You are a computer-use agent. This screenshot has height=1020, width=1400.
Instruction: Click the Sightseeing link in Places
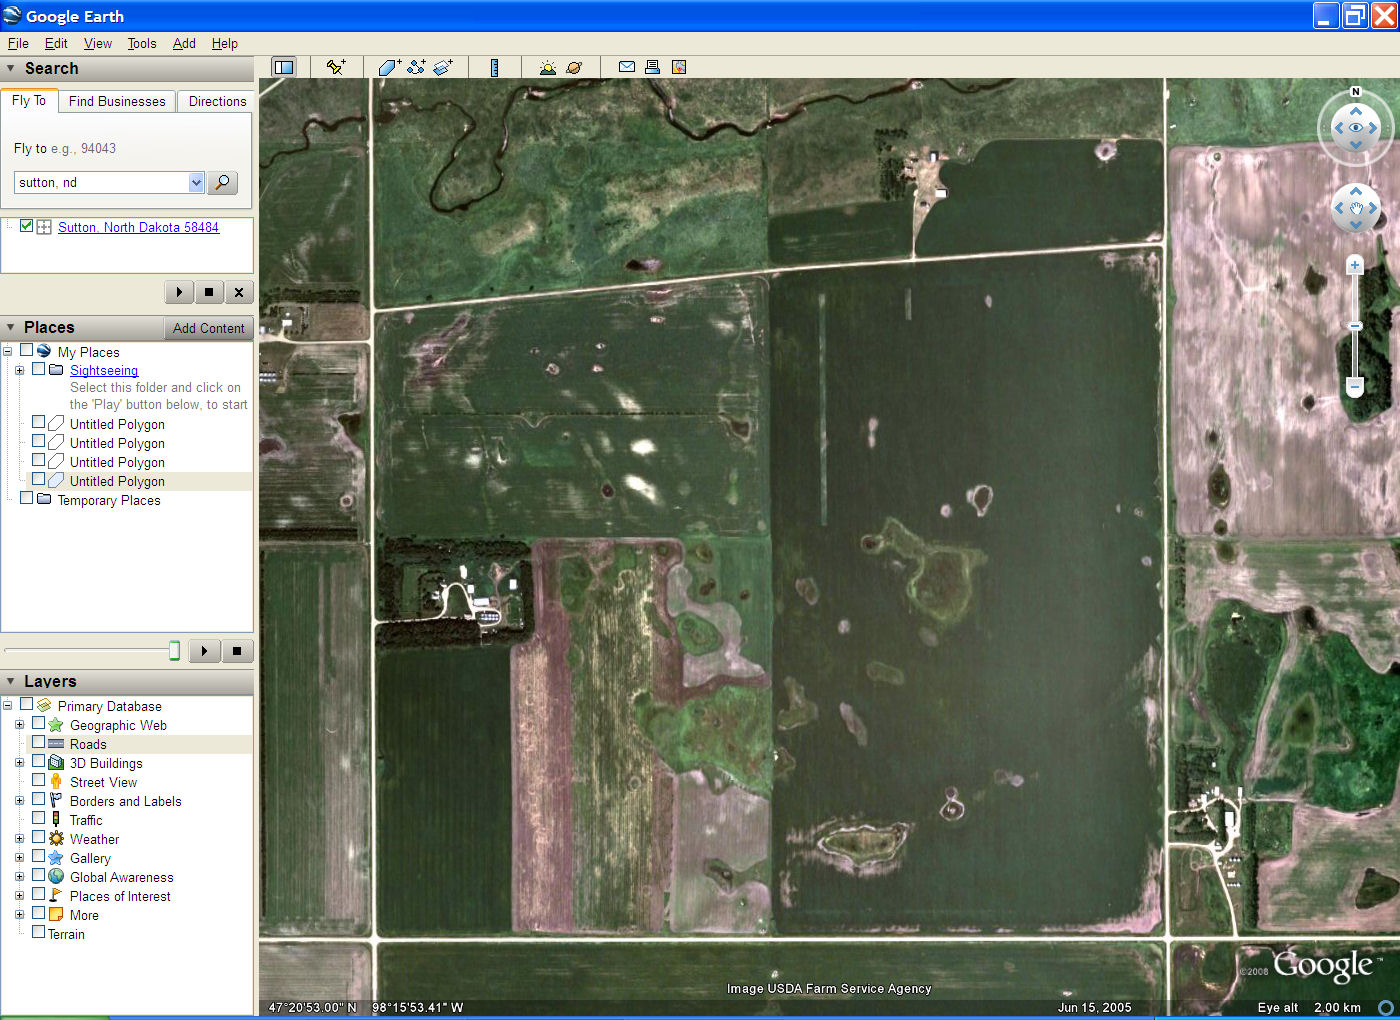[104, 370]
